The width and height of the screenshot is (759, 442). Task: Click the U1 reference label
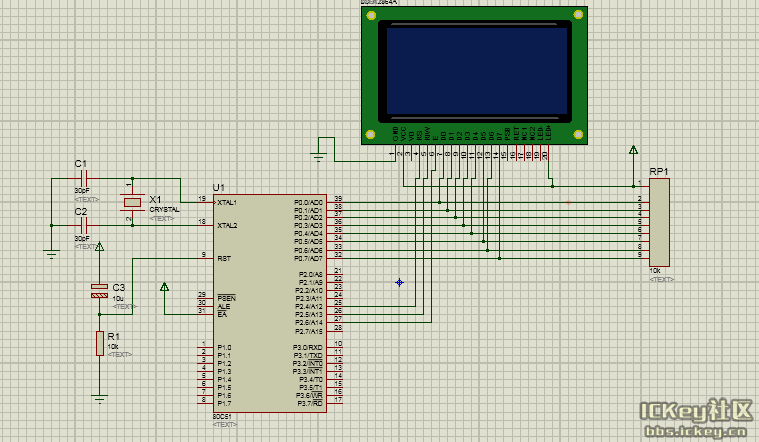(x=219, y=188)
